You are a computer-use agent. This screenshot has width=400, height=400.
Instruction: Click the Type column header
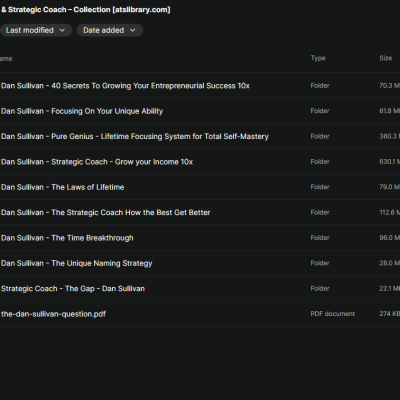[x=318, y=58]
